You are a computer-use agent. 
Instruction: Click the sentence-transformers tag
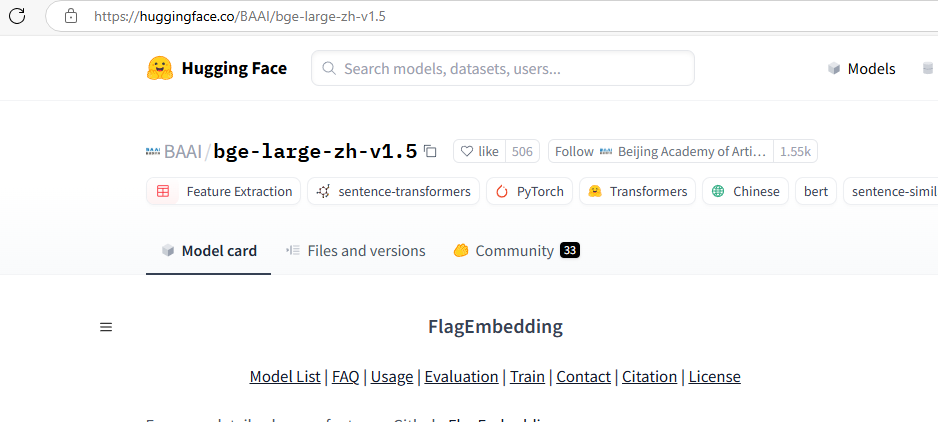pyautogui.click(x=393, y=192)
